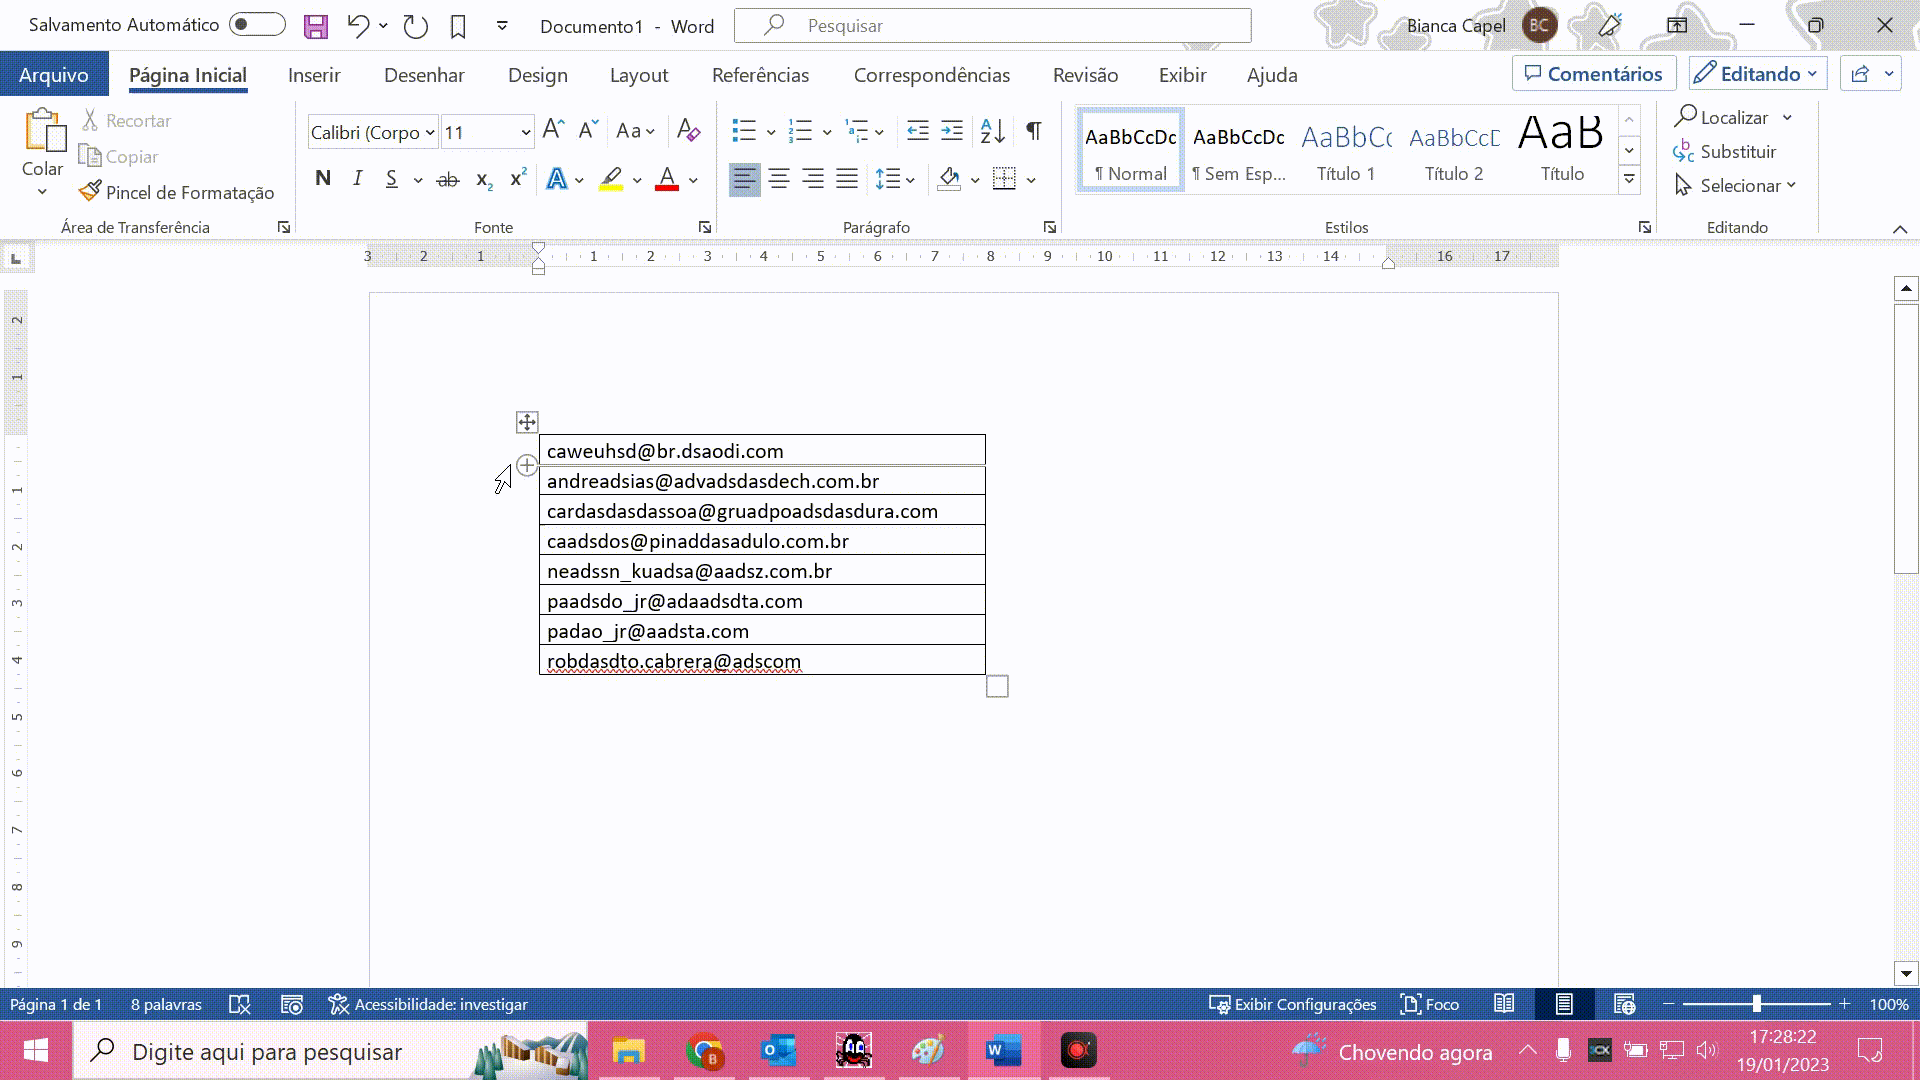Image resolution: width=1920 pixels, height=1080 pixels.
Task: Click the Format Painter brush icon
Action: (x=90, y=192)
